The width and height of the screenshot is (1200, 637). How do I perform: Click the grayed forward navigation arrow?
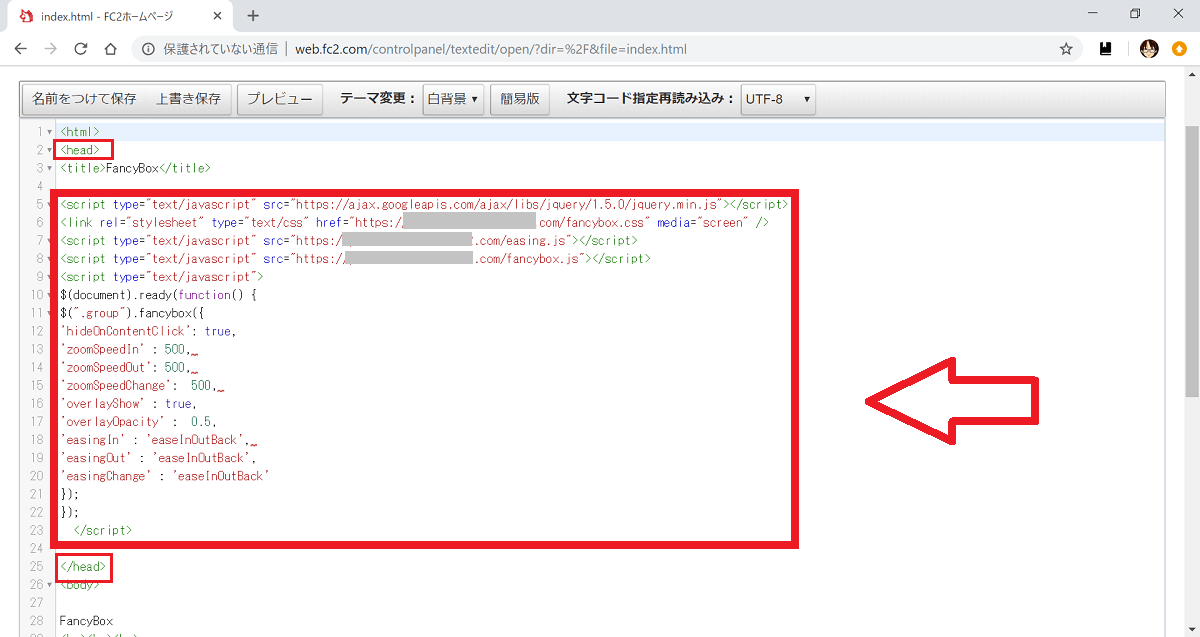(x=51, y=48)
